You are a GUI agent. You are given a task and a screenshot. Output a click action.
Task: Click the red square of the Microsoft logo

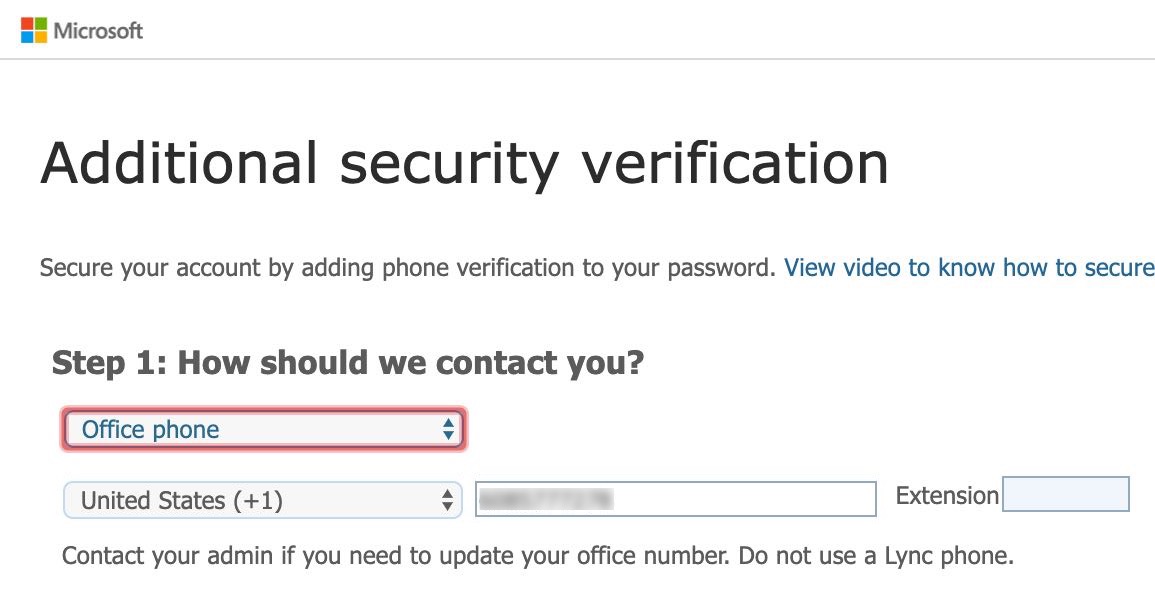pos(27,24)
